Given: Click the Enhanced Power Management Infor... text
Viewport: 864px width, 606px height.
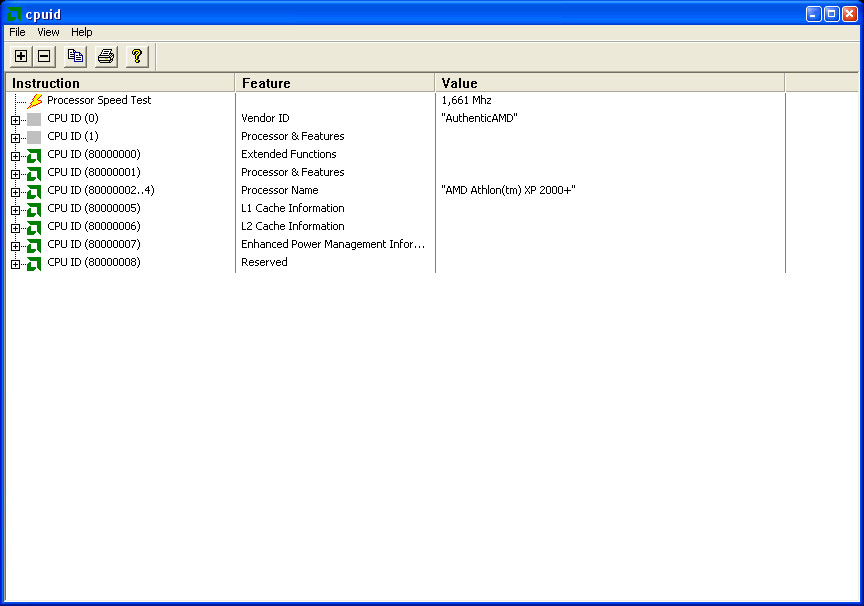Looking at the screenshot, I should coord(333,244).
